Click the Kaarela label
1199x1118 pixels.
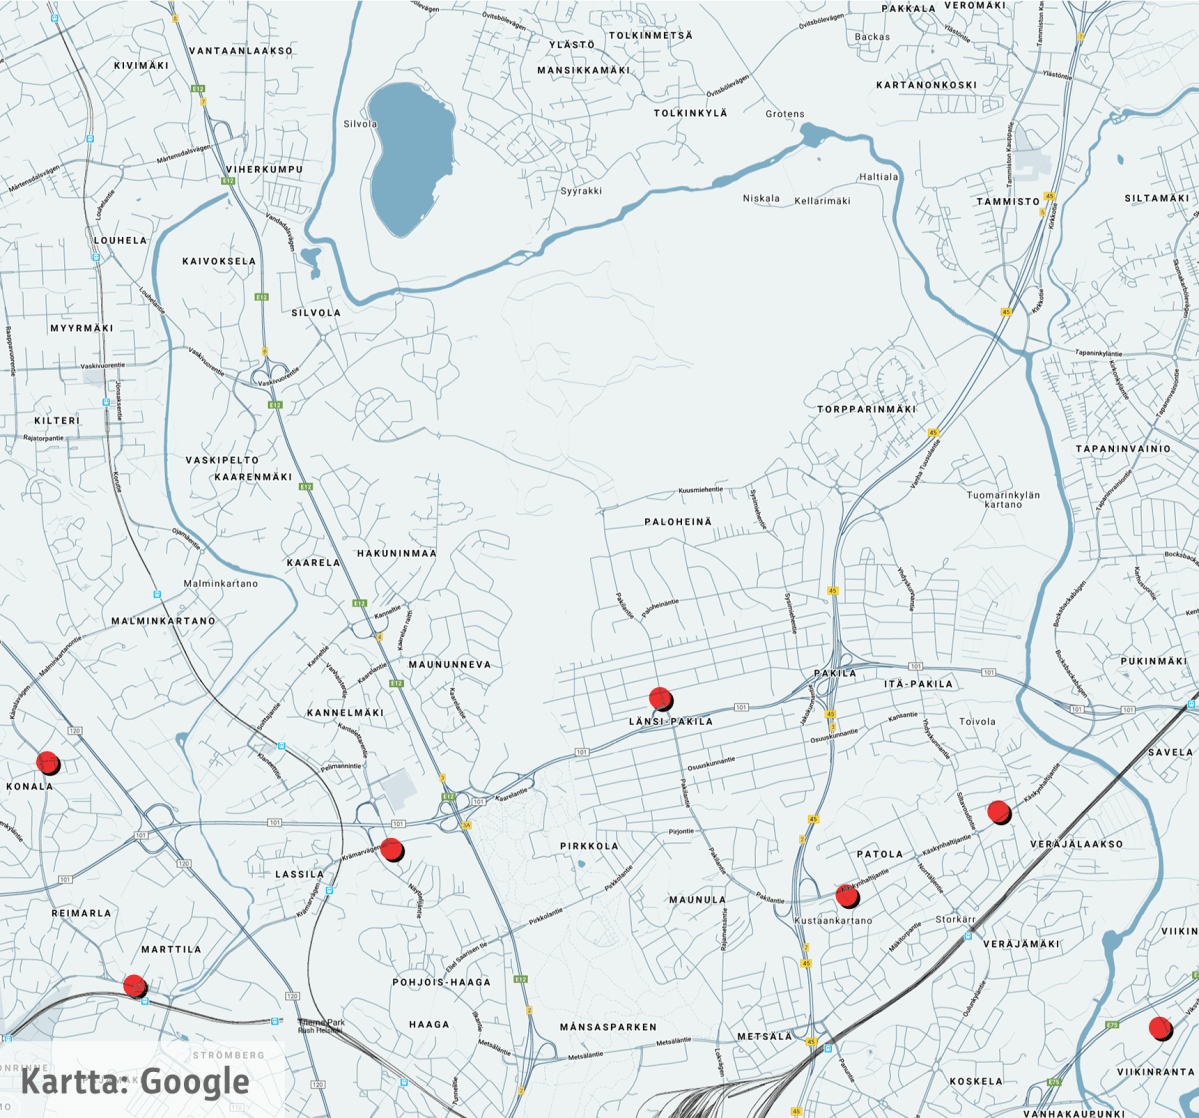point(314,562)
